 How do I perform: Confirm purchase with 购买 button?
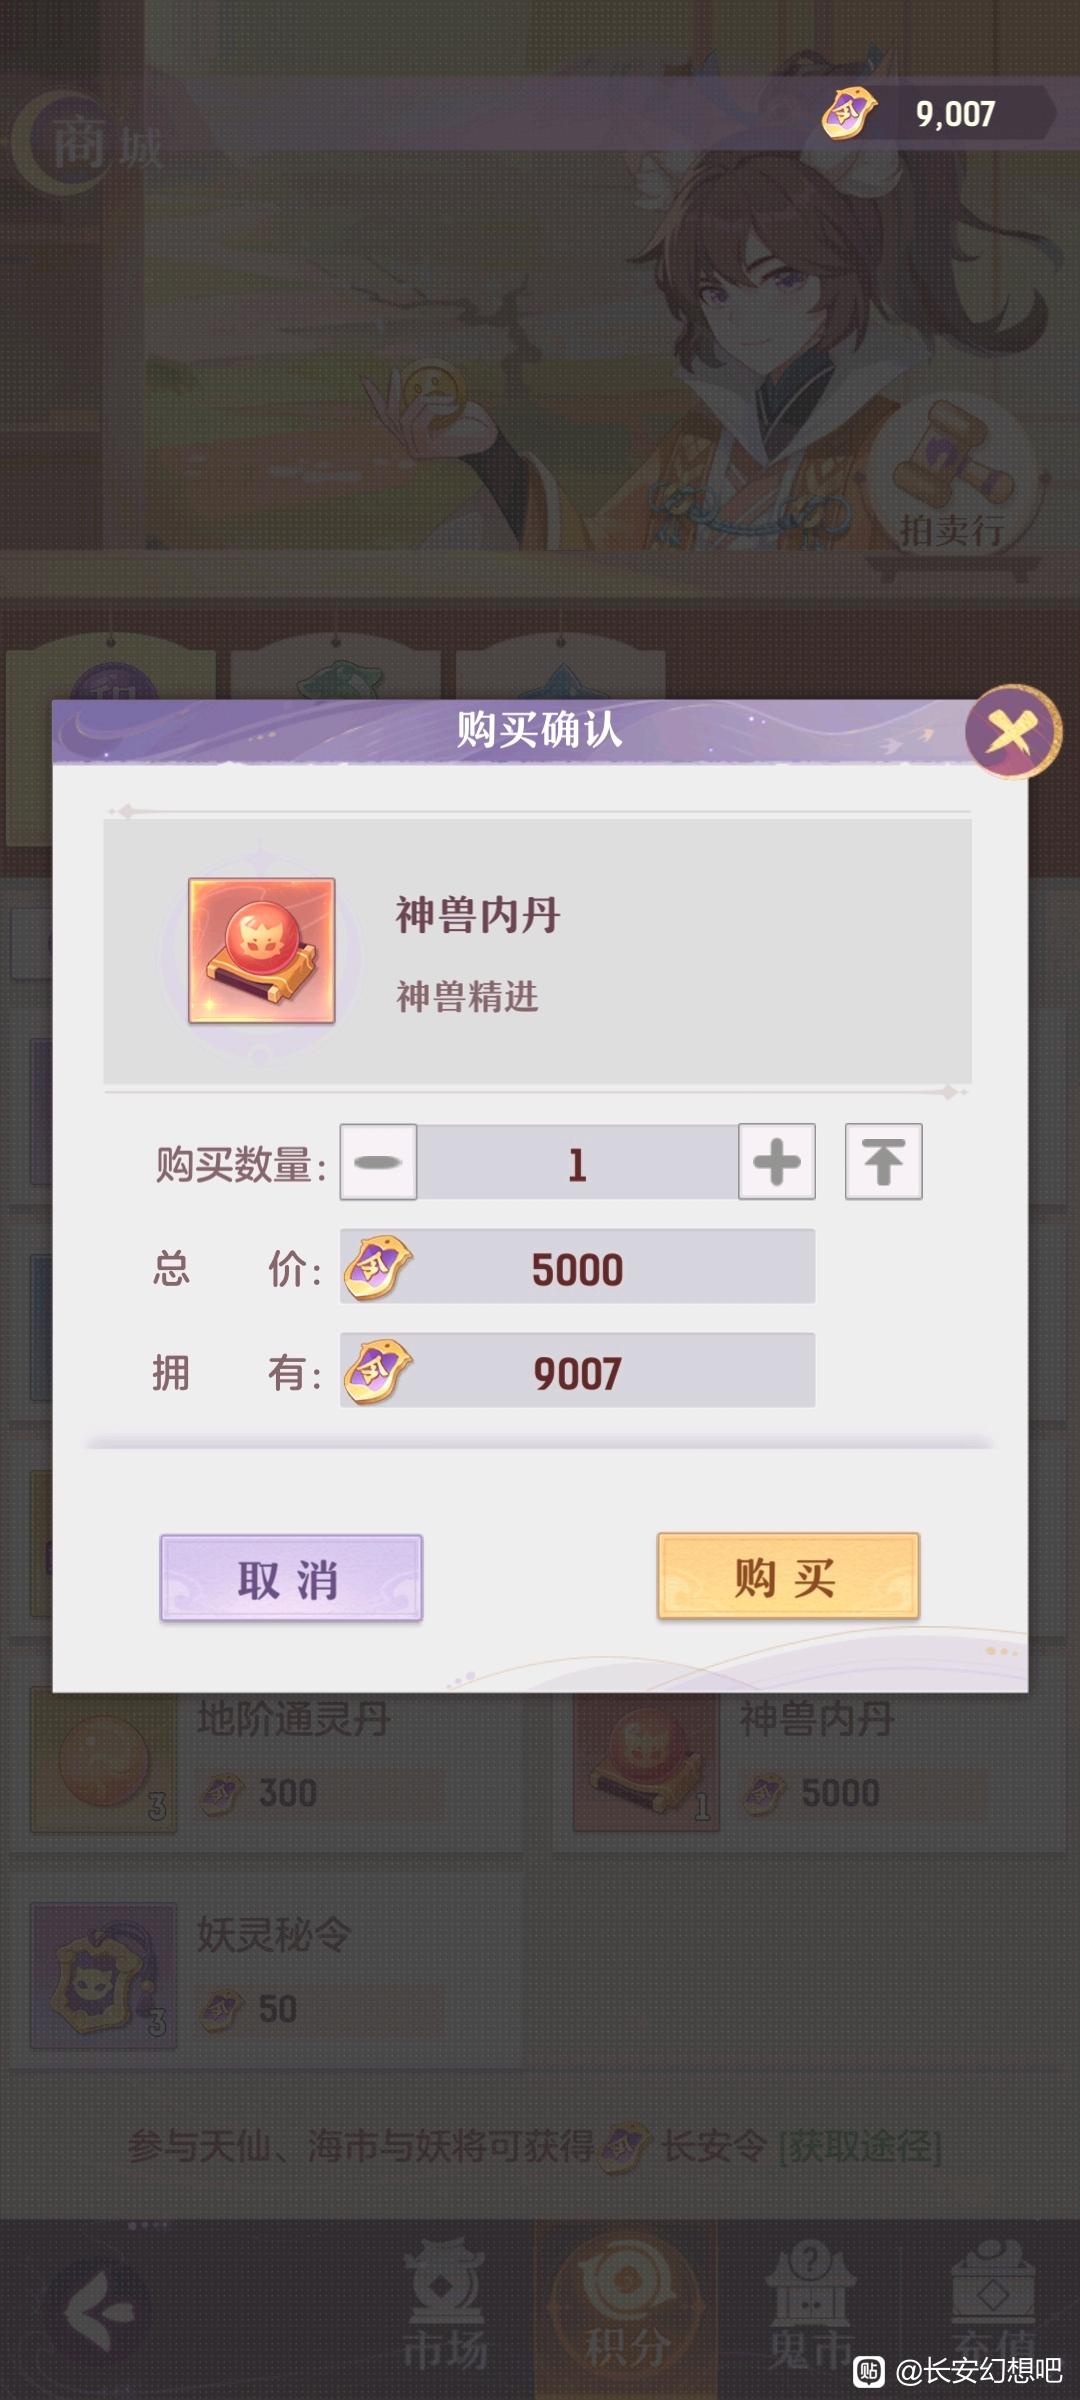click(788, 1576)
